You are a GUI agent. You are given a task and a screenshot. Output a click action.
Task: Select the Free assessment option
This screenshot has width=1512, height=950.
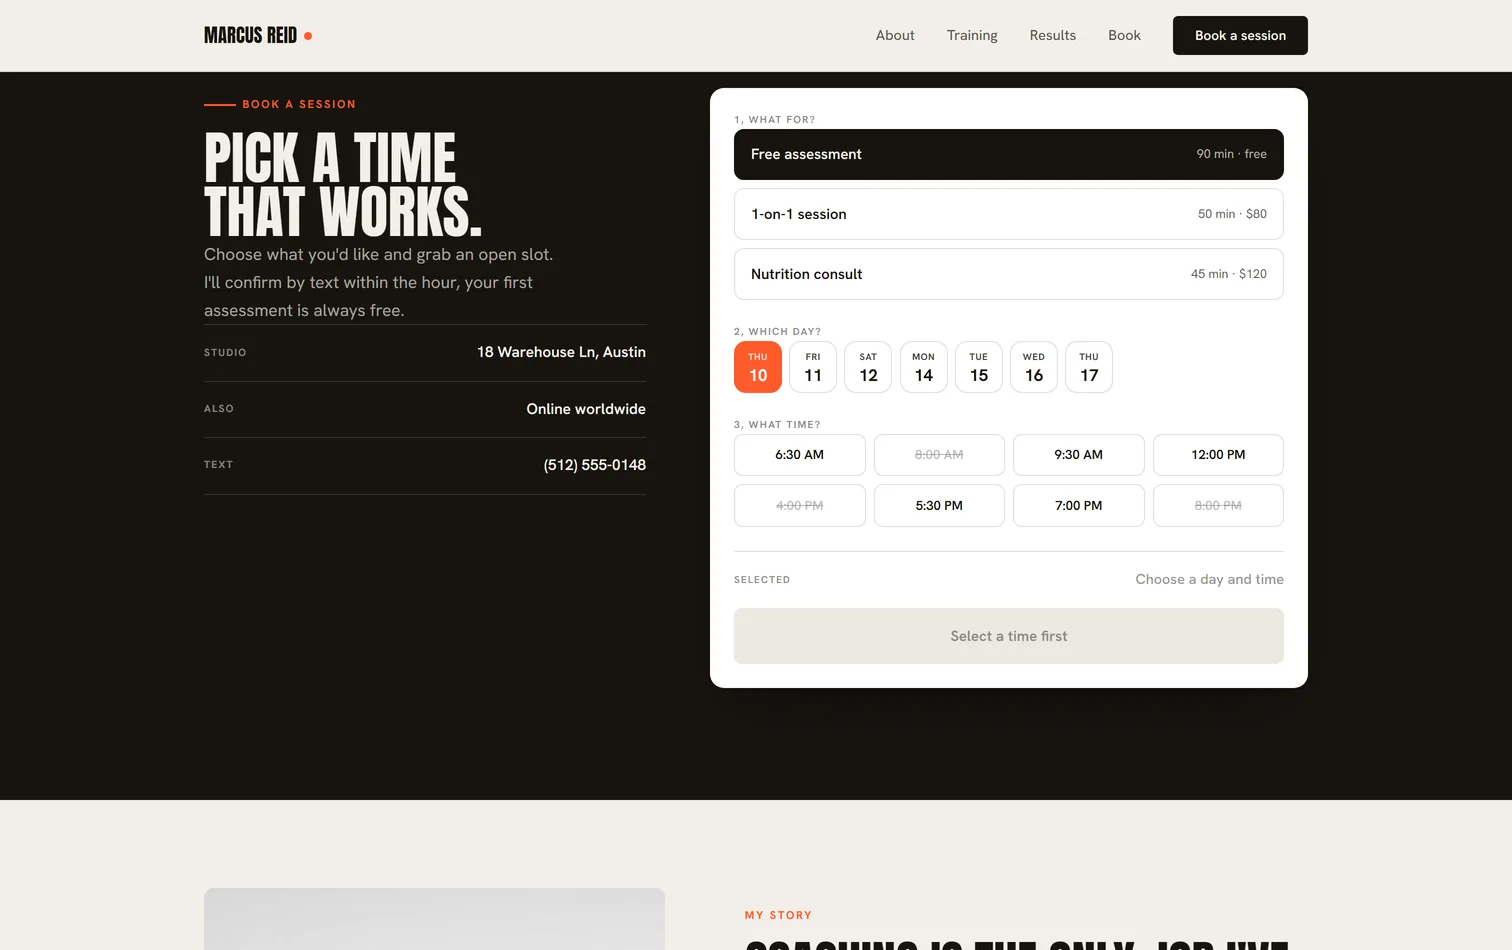(x=1009, y=154)
